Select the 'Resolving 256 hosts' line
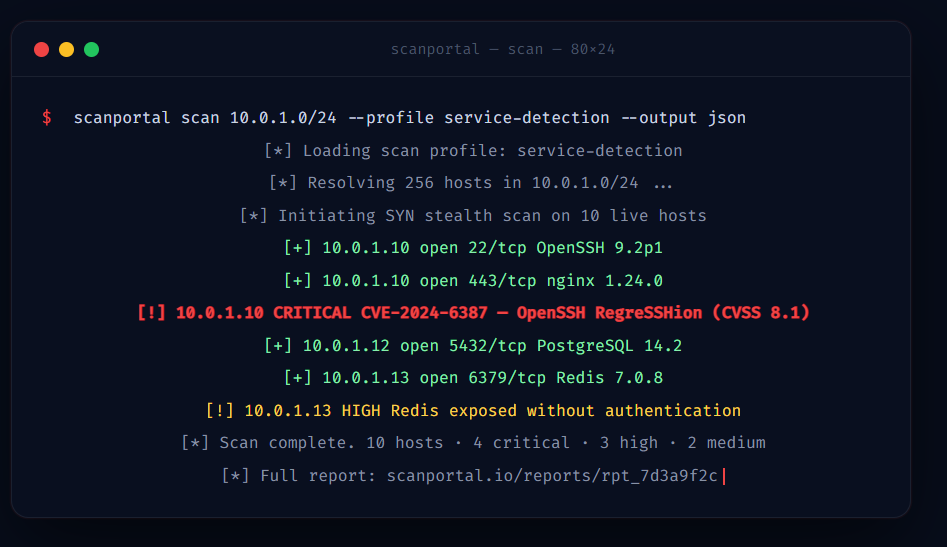This screenshot has width=947, height=547. (x=470, y=182)
